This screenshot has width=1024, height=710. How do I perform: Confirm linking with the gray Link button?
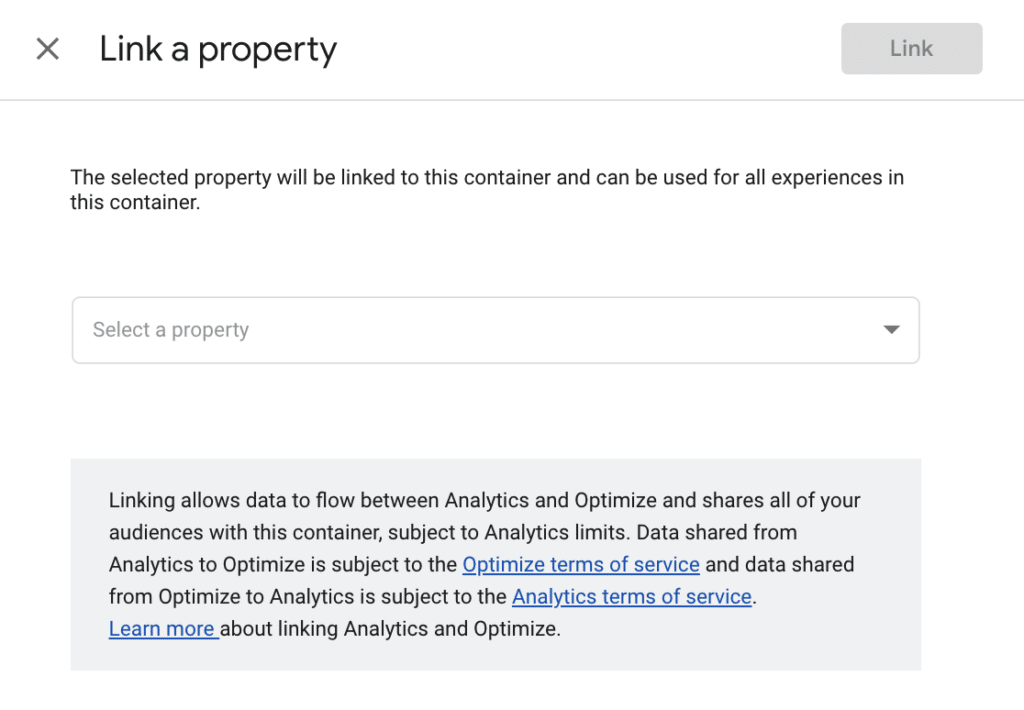click(x=912, y=48)
